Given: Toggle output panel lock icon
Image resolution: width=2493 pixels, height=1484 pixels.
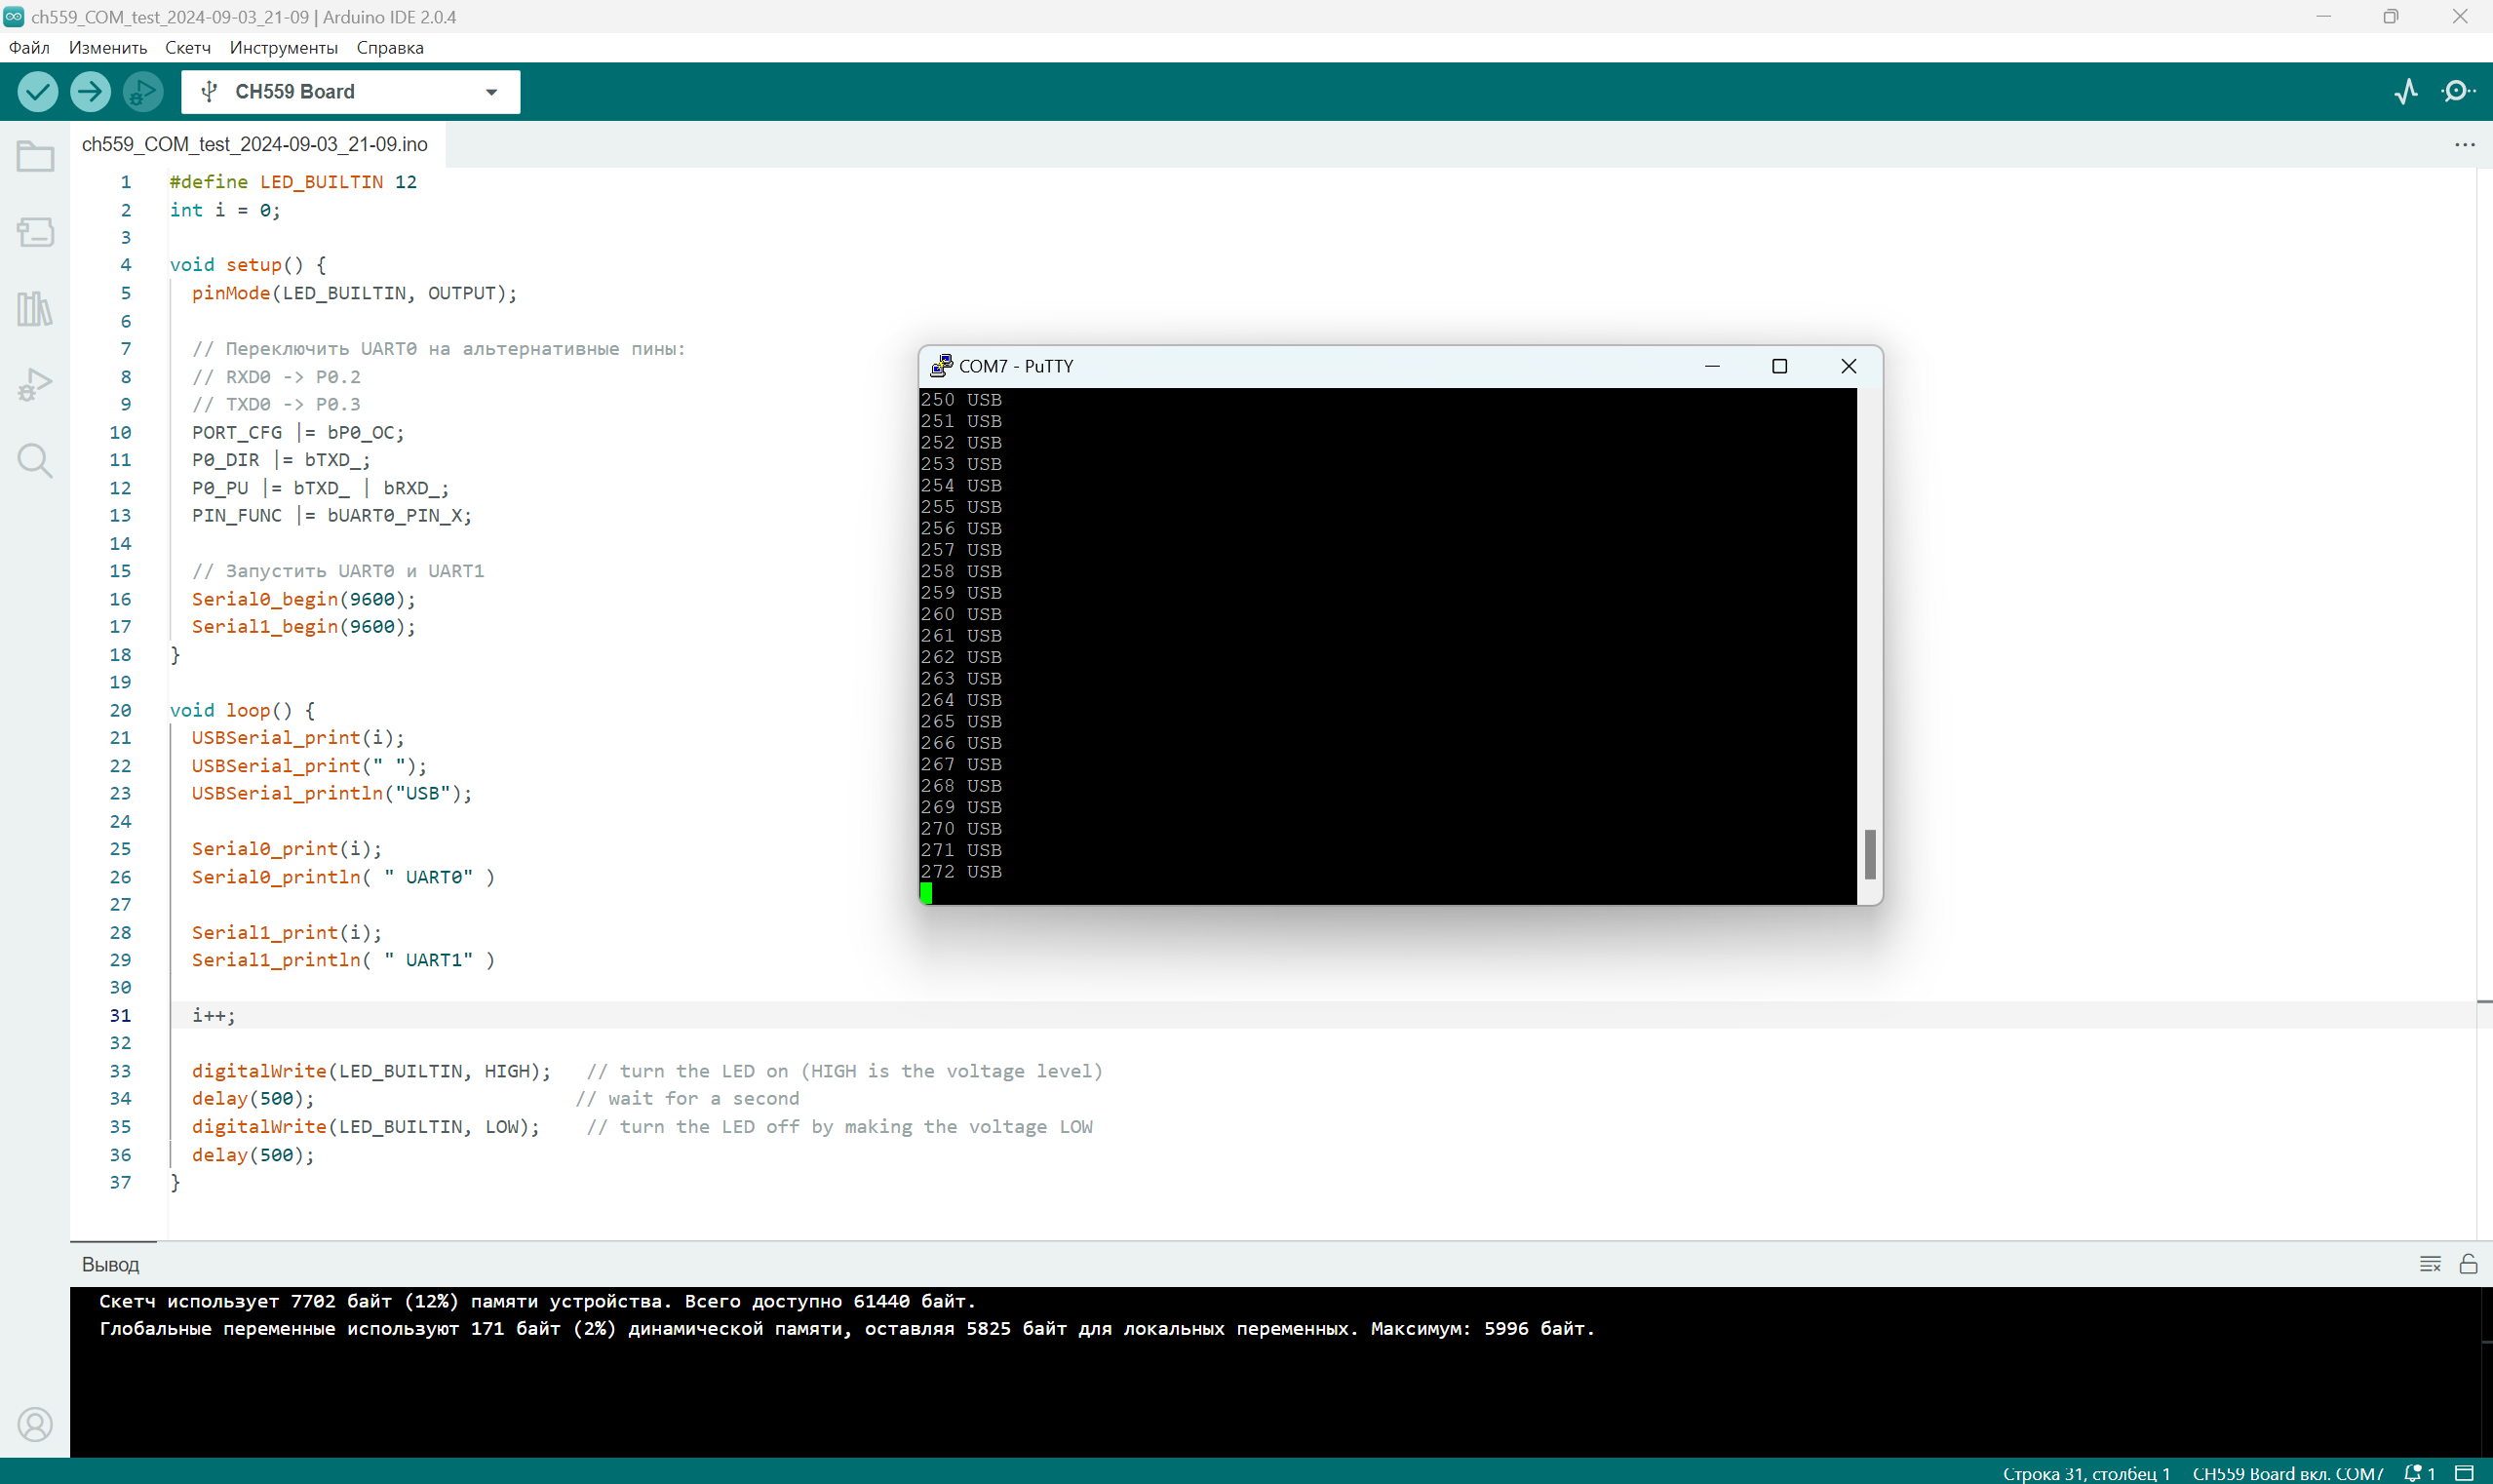Looking at the screenshot, I should point(2468,1264).
